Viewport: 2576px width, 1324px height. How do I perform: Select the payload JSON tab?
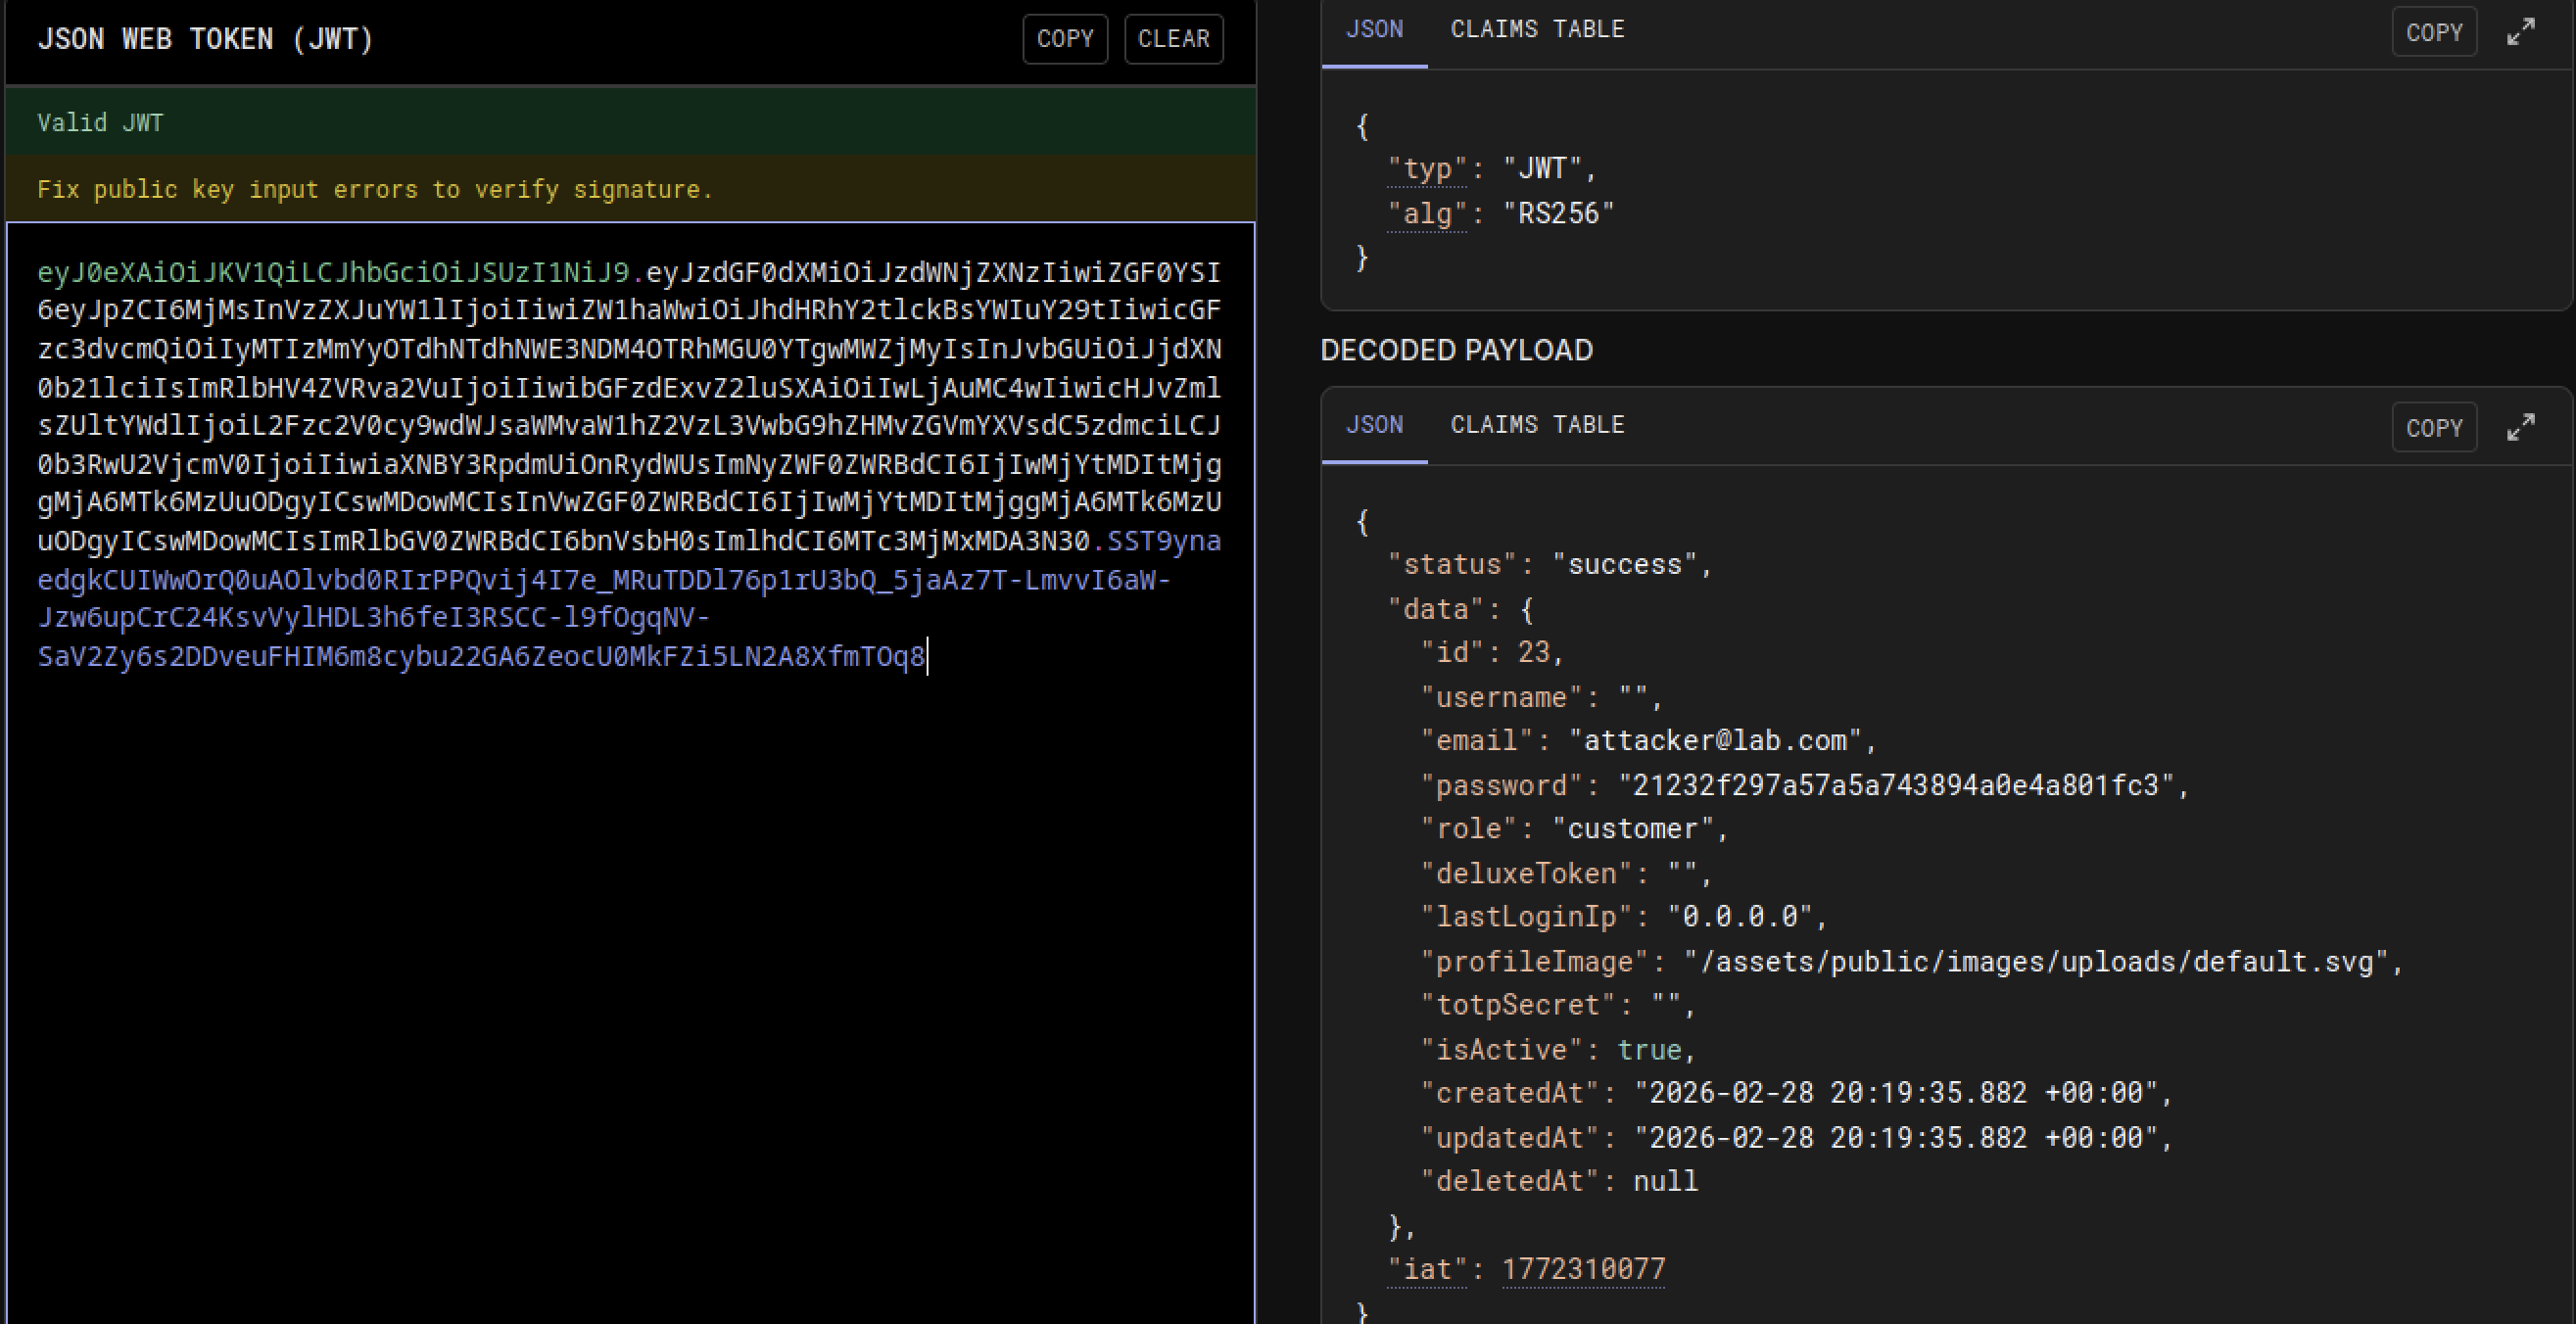click(1374, 425)
